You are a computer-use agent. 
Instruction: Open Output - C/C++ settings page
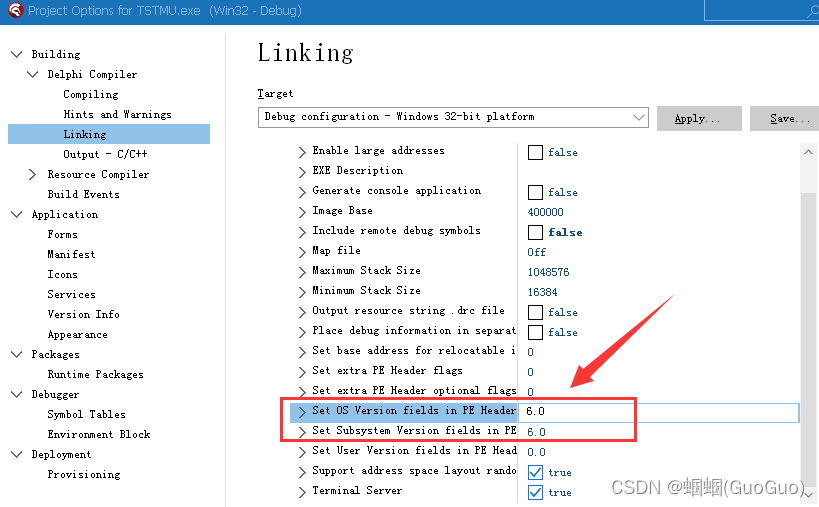[106, 154]
